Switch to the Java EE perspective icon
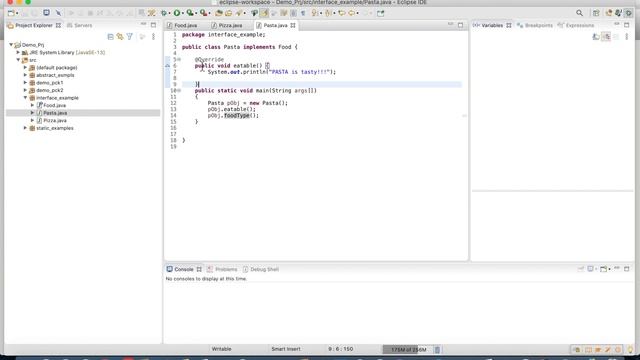Screen dimensions: 640x360 click(609, 13)
